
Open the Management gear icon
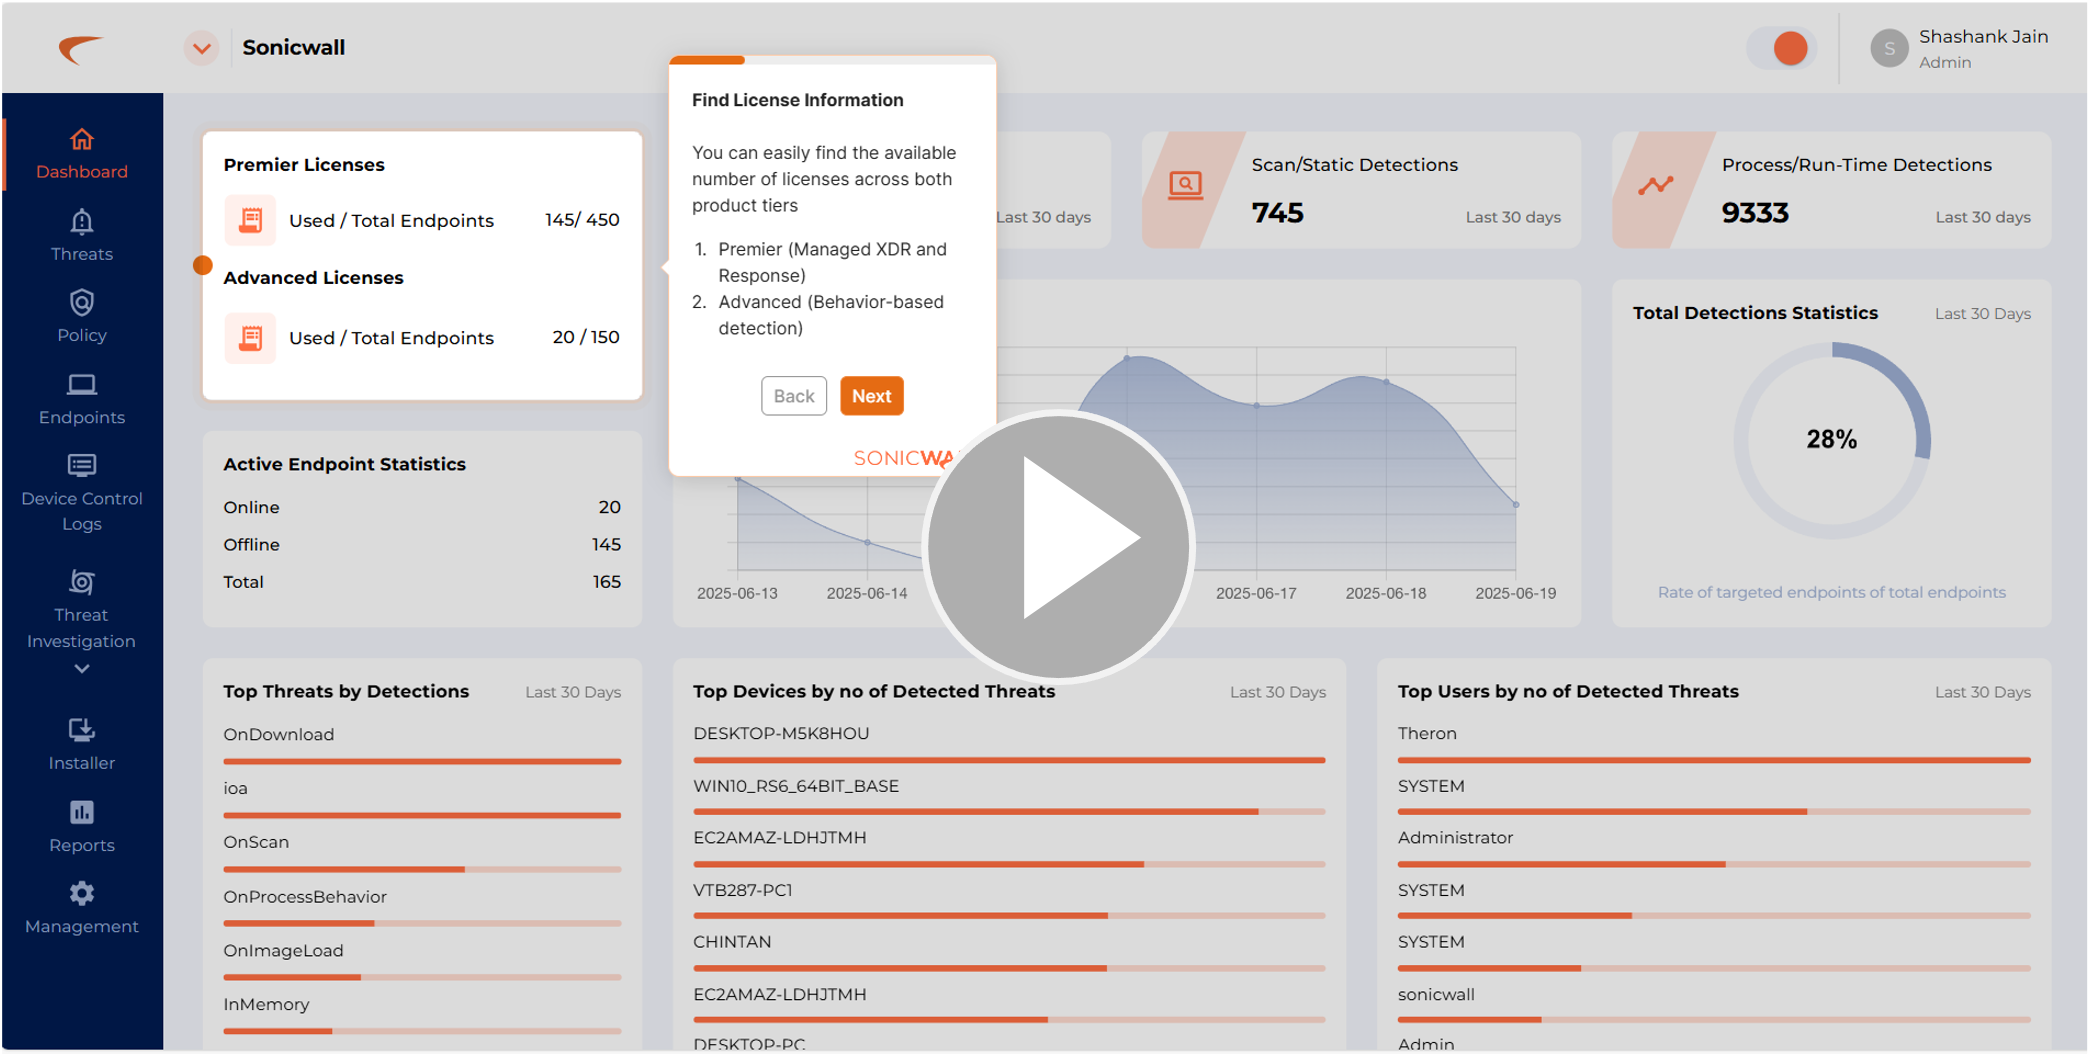point(82,893)
